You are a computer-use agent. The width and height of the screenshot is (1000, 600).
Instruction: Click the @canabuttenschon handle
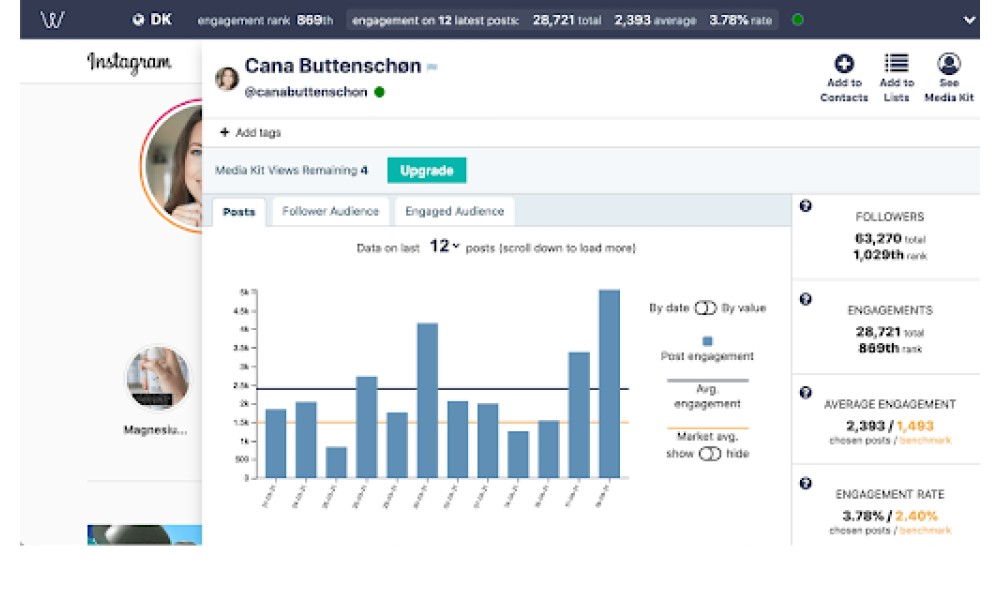pyautogui.click(x=305, y=92)
